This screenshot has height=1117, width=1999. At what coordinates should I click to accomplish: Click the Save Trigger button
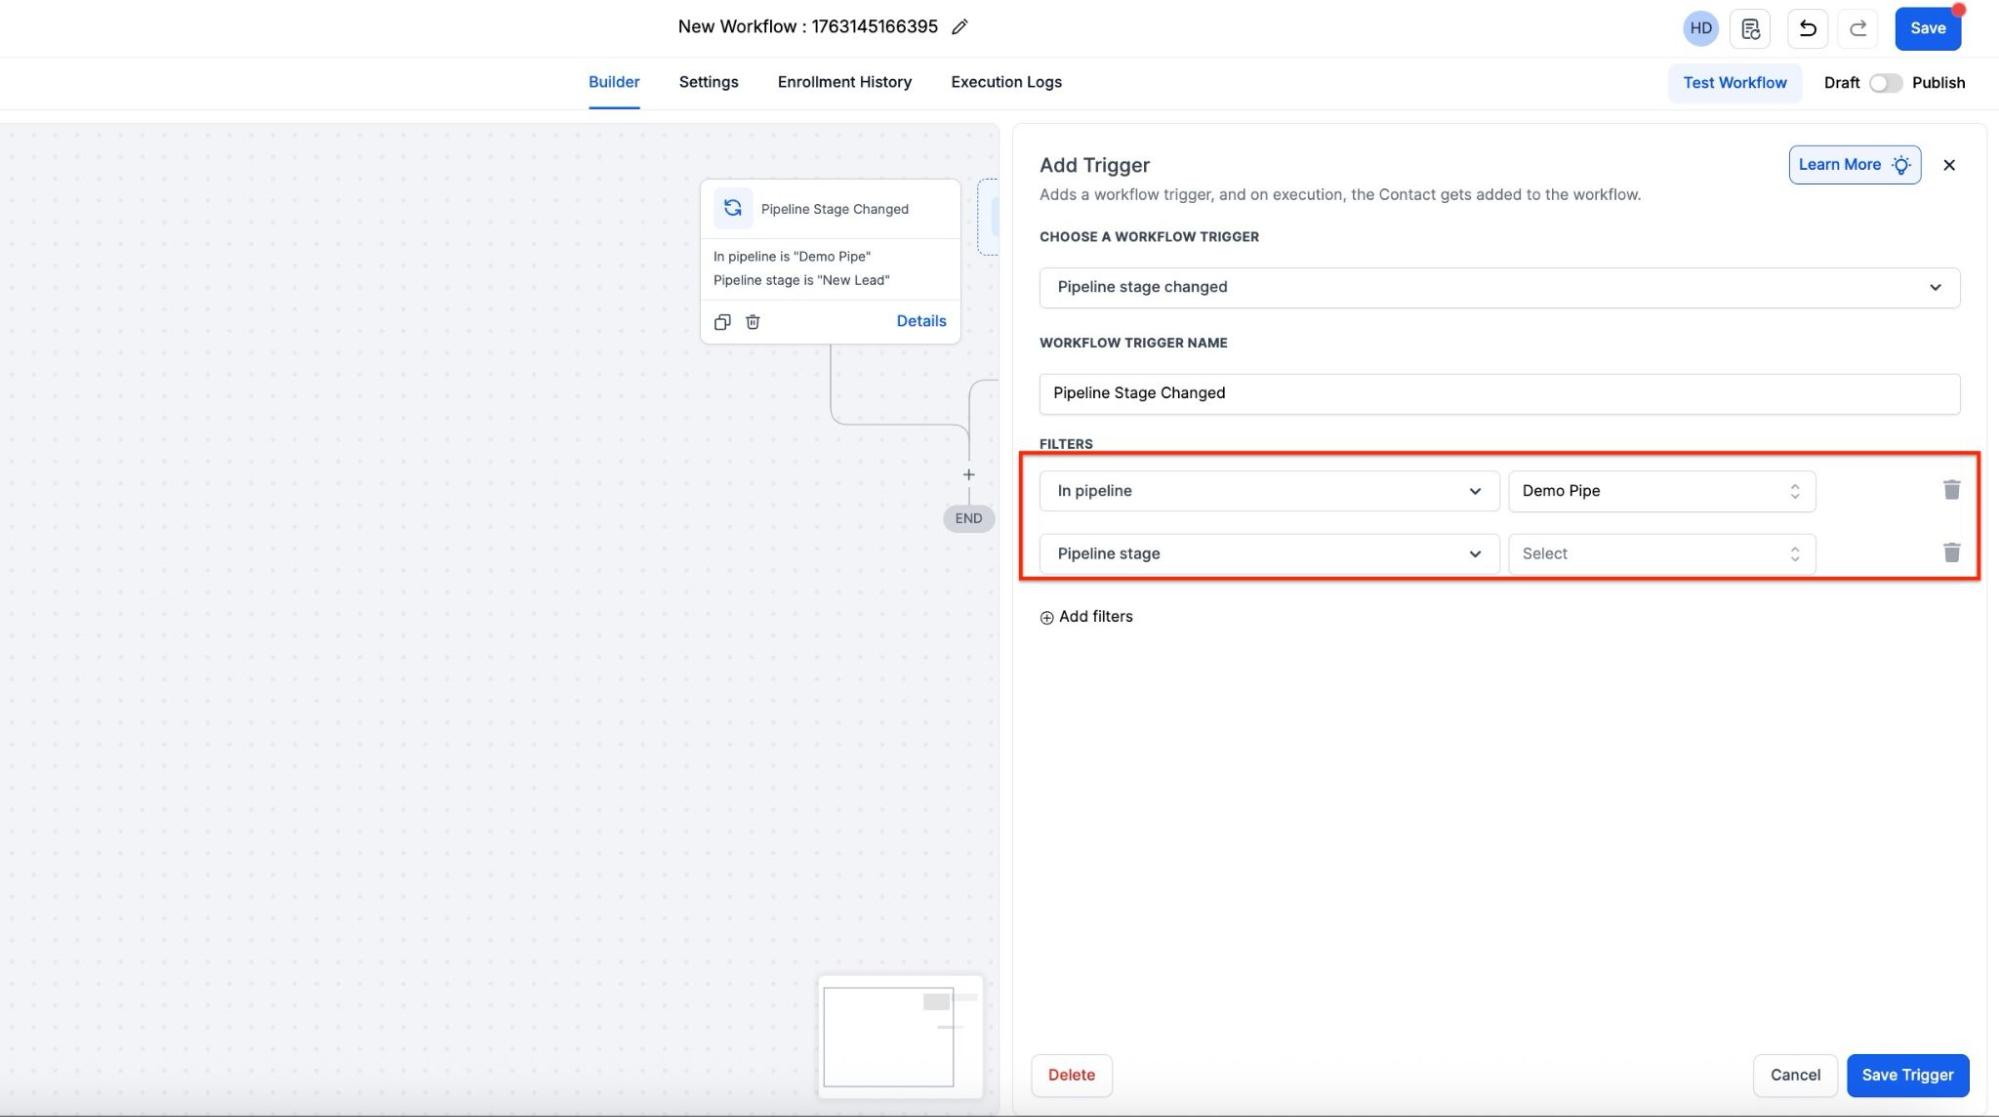(x=1907, y=1075)
